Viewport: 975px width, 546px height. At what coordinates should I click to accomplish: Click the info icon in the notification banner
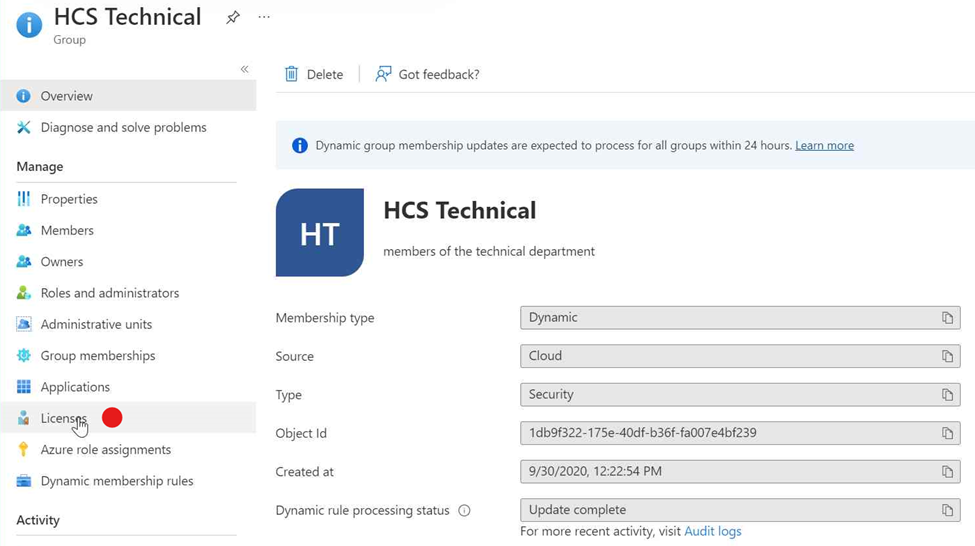[x=300, y=146]
